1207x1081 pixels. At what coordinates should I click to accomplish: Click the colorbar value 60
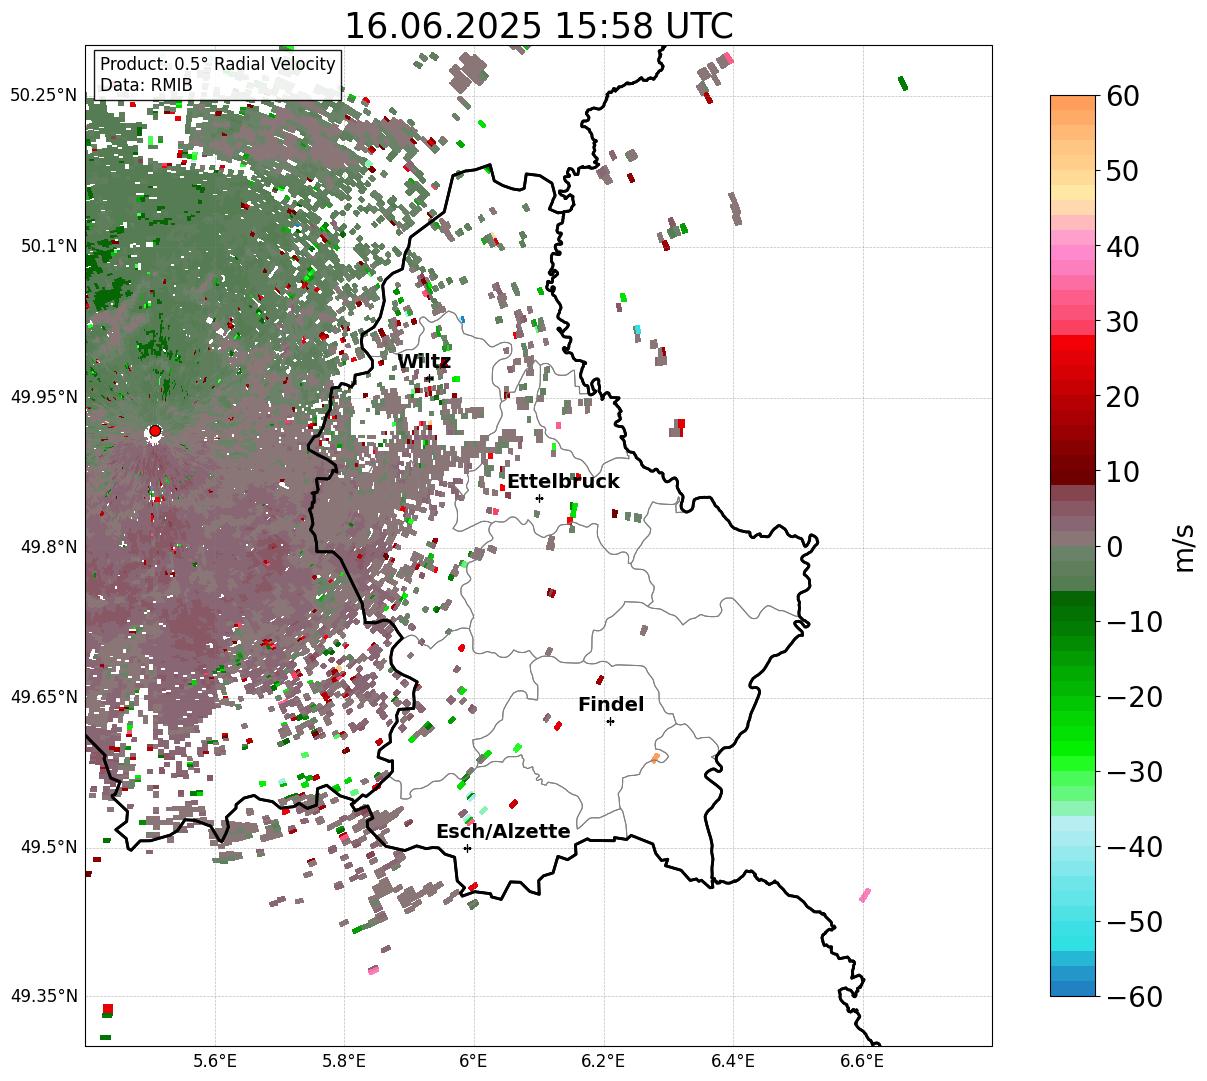click(x=1121, y=96)
